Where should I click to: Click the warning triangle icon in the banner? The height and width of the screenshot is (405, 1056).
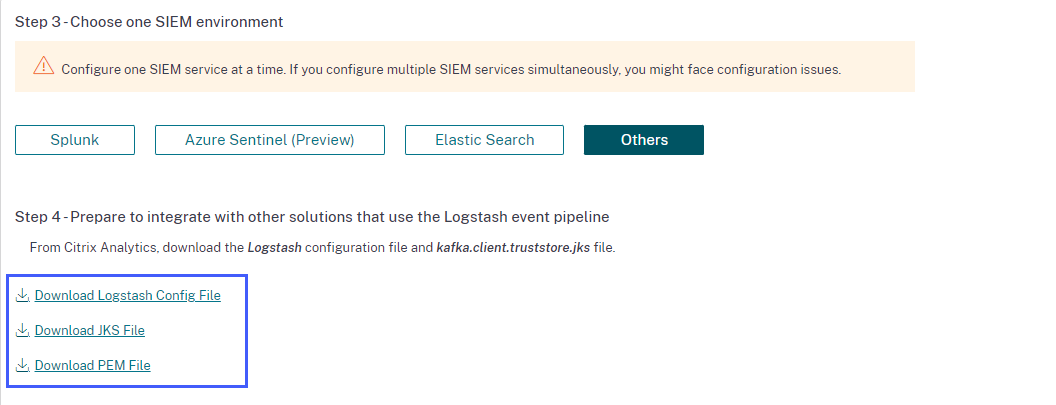(43, 66)
